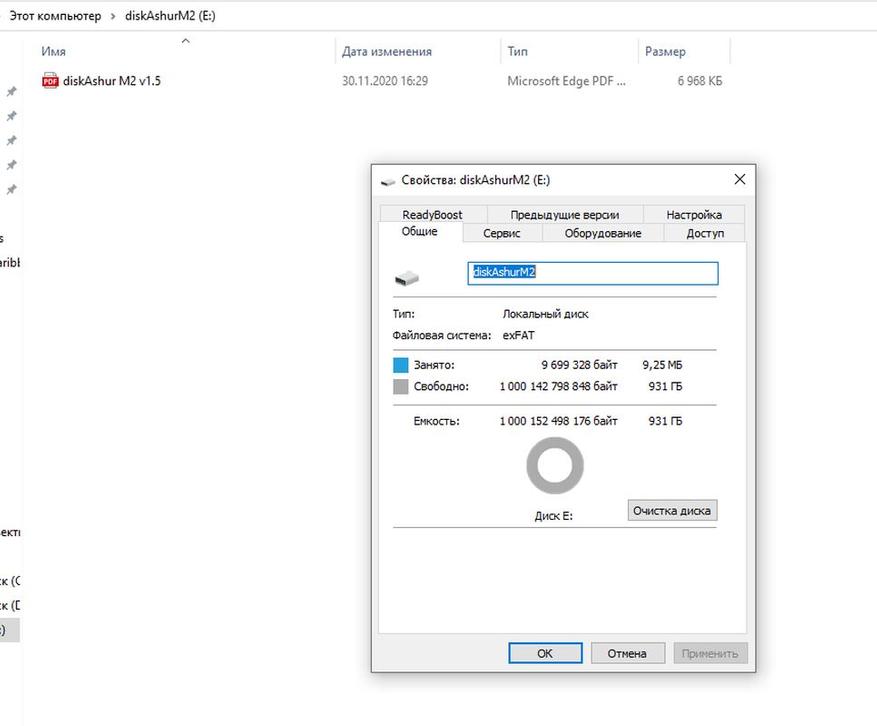Click the volume label field diskAshurM2

[x=593, y=274]
